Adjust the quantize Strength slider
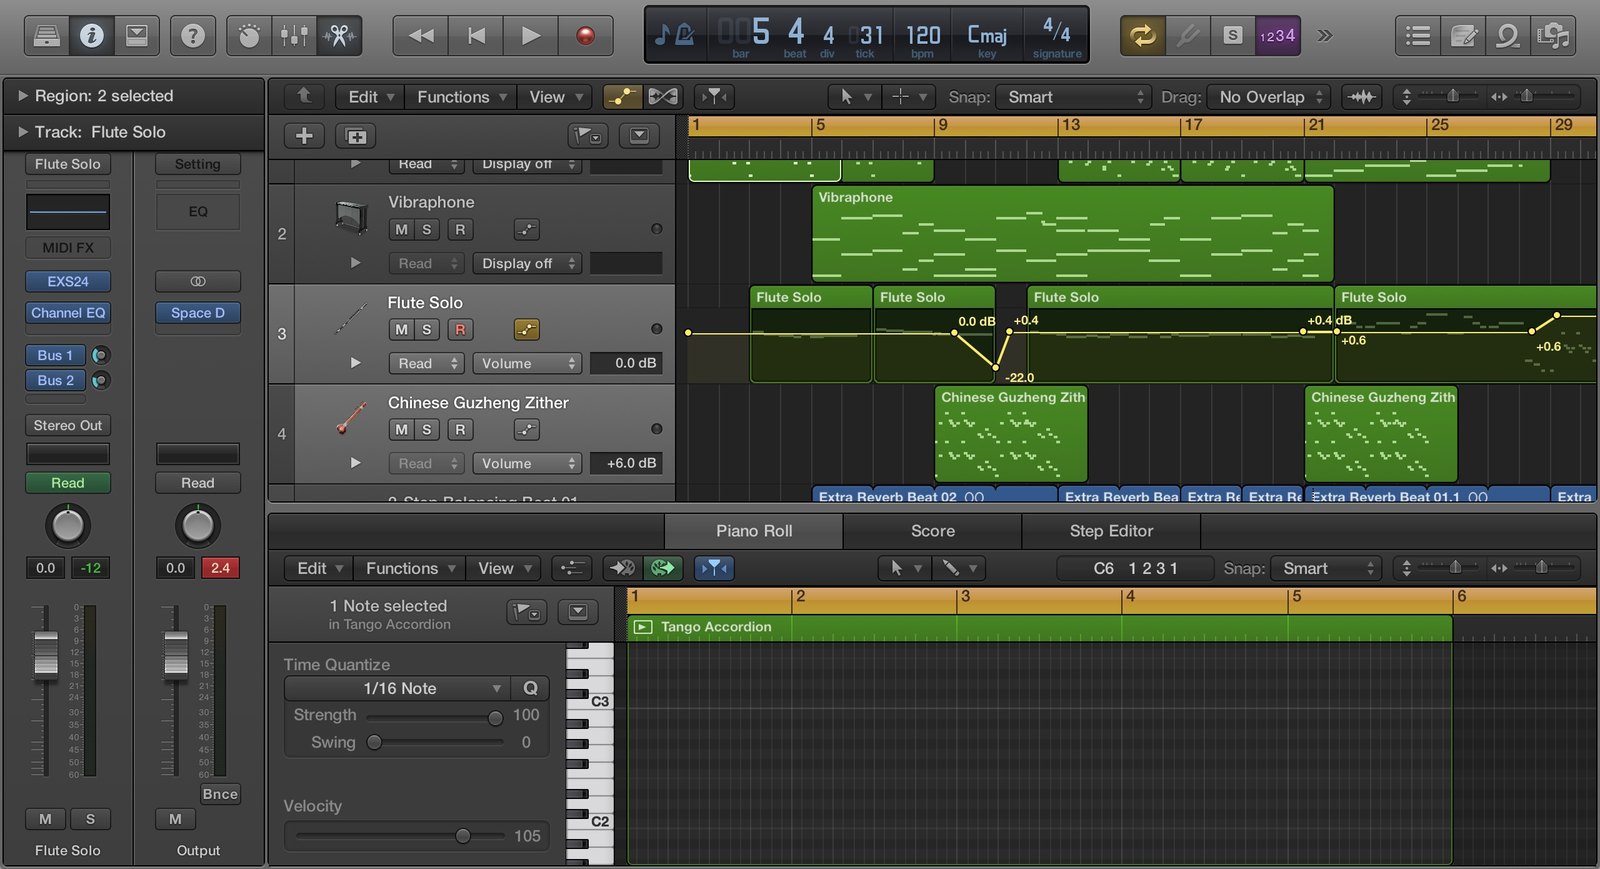Screen dimensions: 1600x869 495,717
